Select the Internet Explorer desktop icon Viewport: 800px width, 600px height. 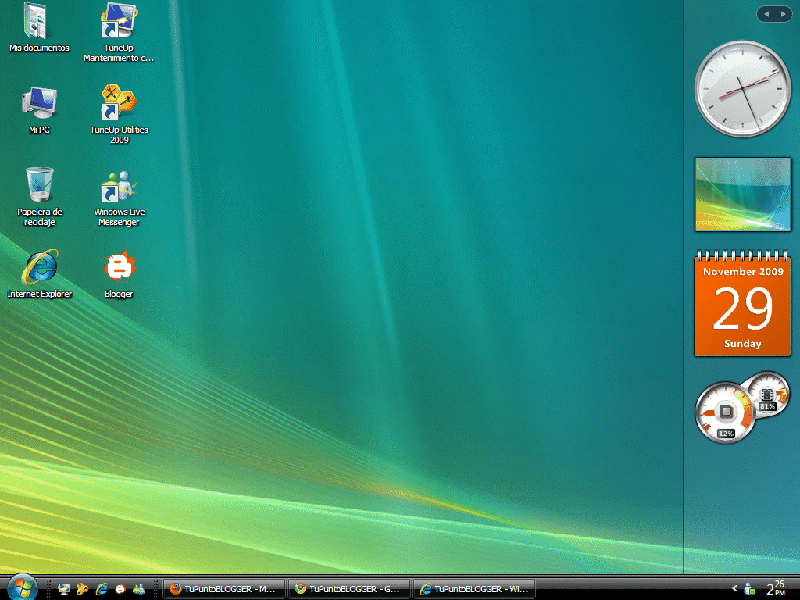point(40,274)
